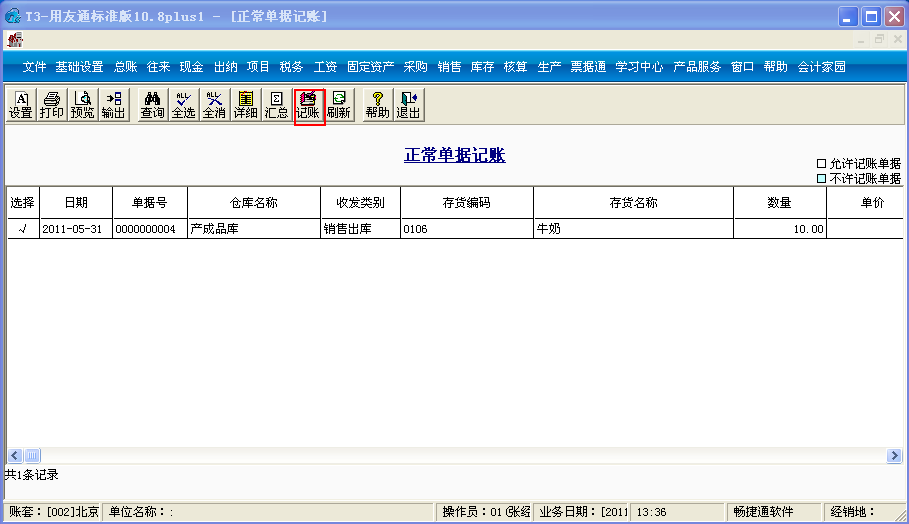Open the 出纳 menu
909x524 pixels.
click(x=226, y=67)
